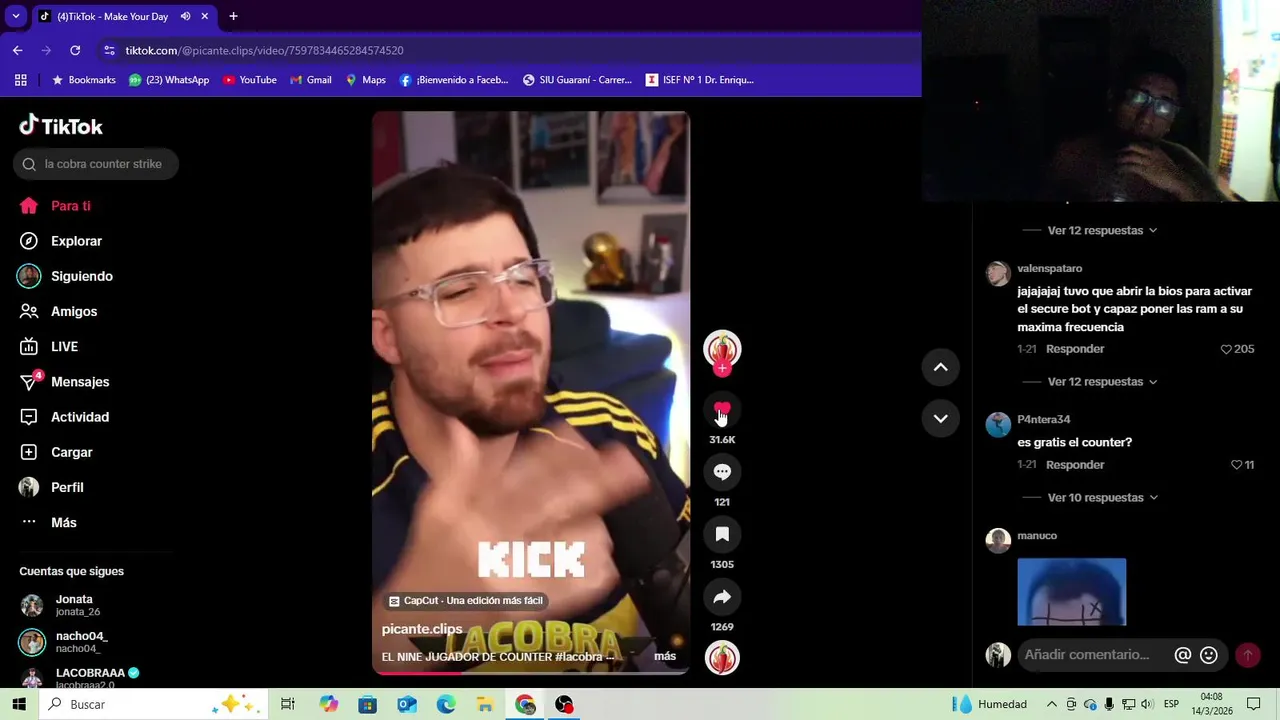
Task: Expand Ver 12 respuestas above valenspataro
Action: [x=1102, y=230]
